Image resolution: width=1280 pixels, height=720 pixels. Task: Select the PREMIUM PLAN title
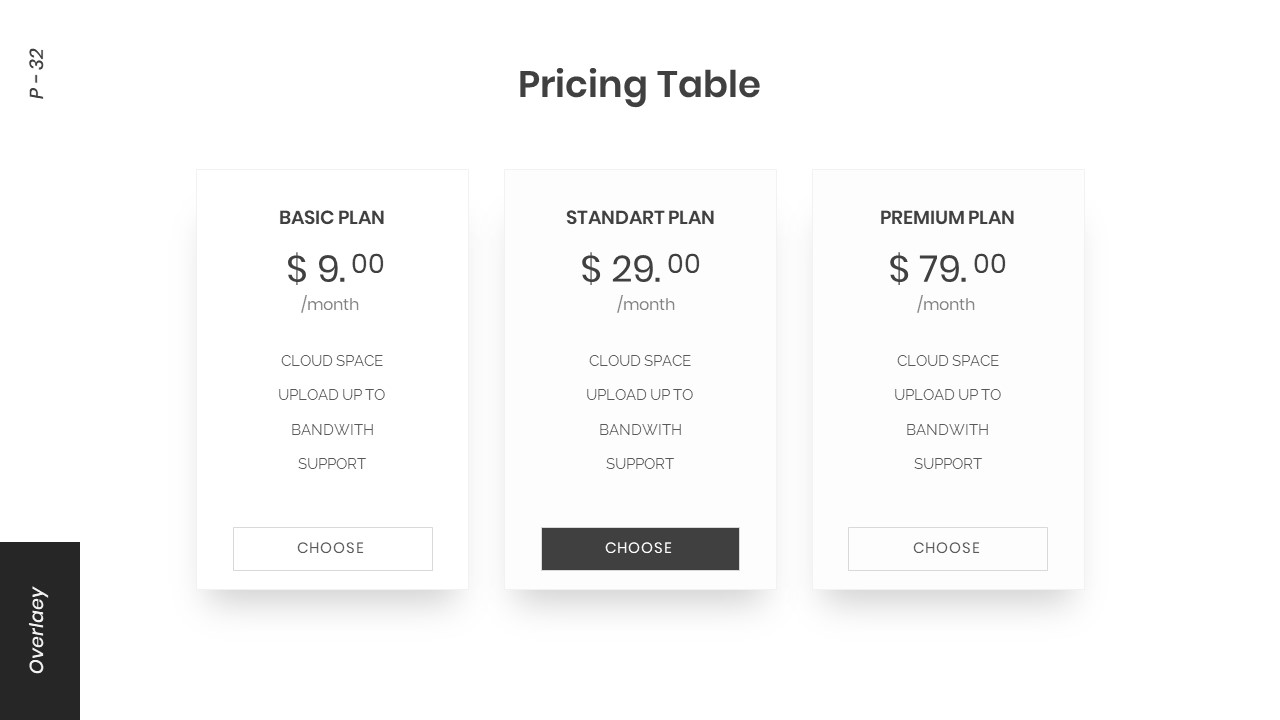click(947, 218)
